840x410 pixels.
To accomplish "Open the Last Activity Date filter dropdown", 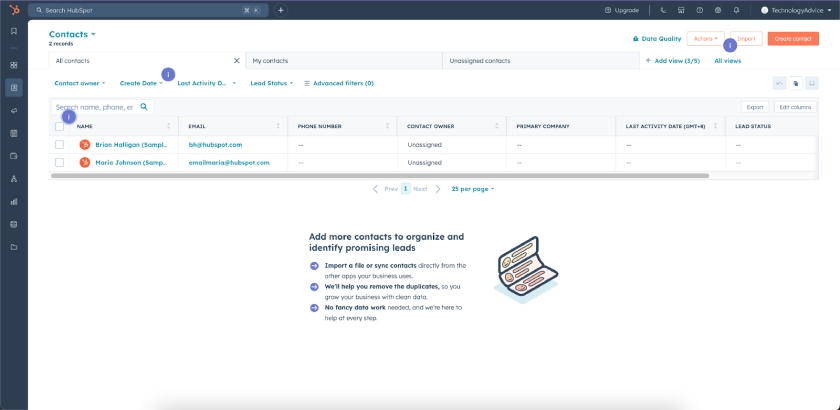I will (207, 83).
